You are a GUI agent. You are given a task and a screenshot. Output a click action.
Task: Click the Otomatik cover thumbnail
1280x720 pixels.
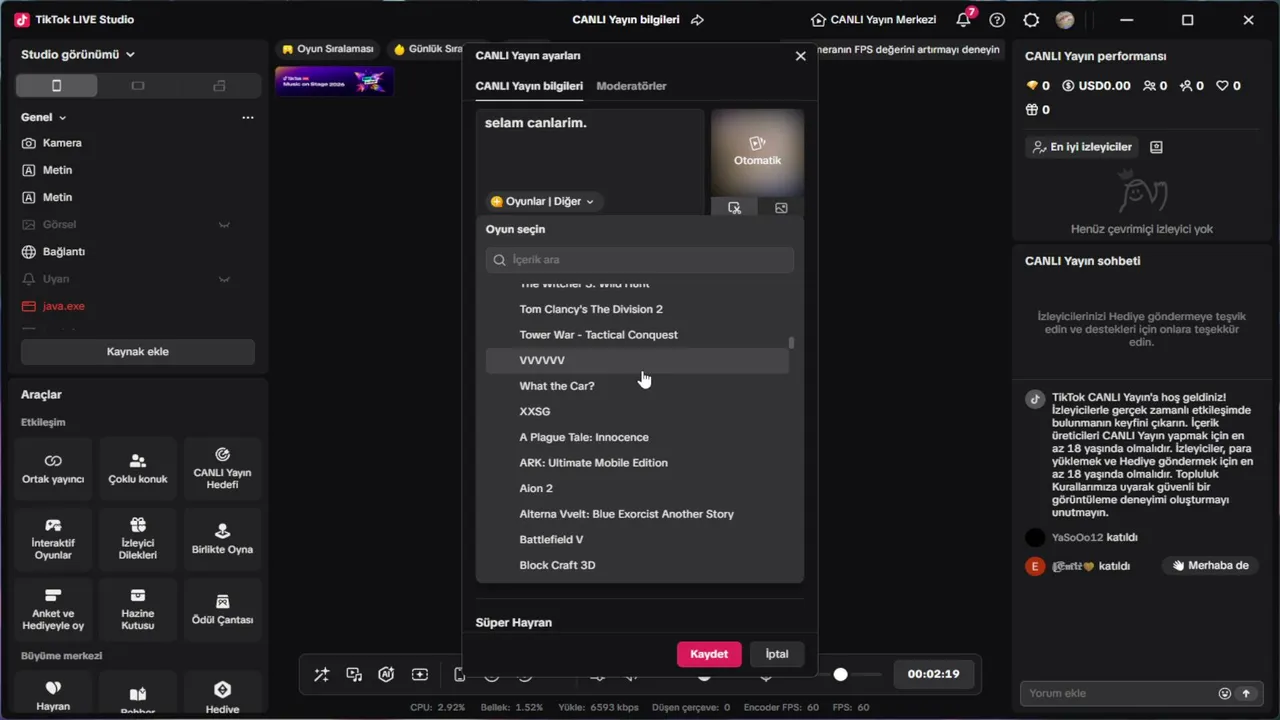pos(757,152)
